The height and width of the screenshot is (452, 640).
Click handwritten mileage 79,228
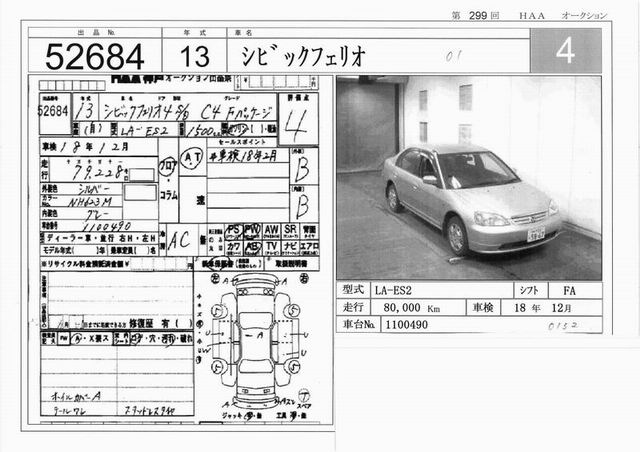98,172
